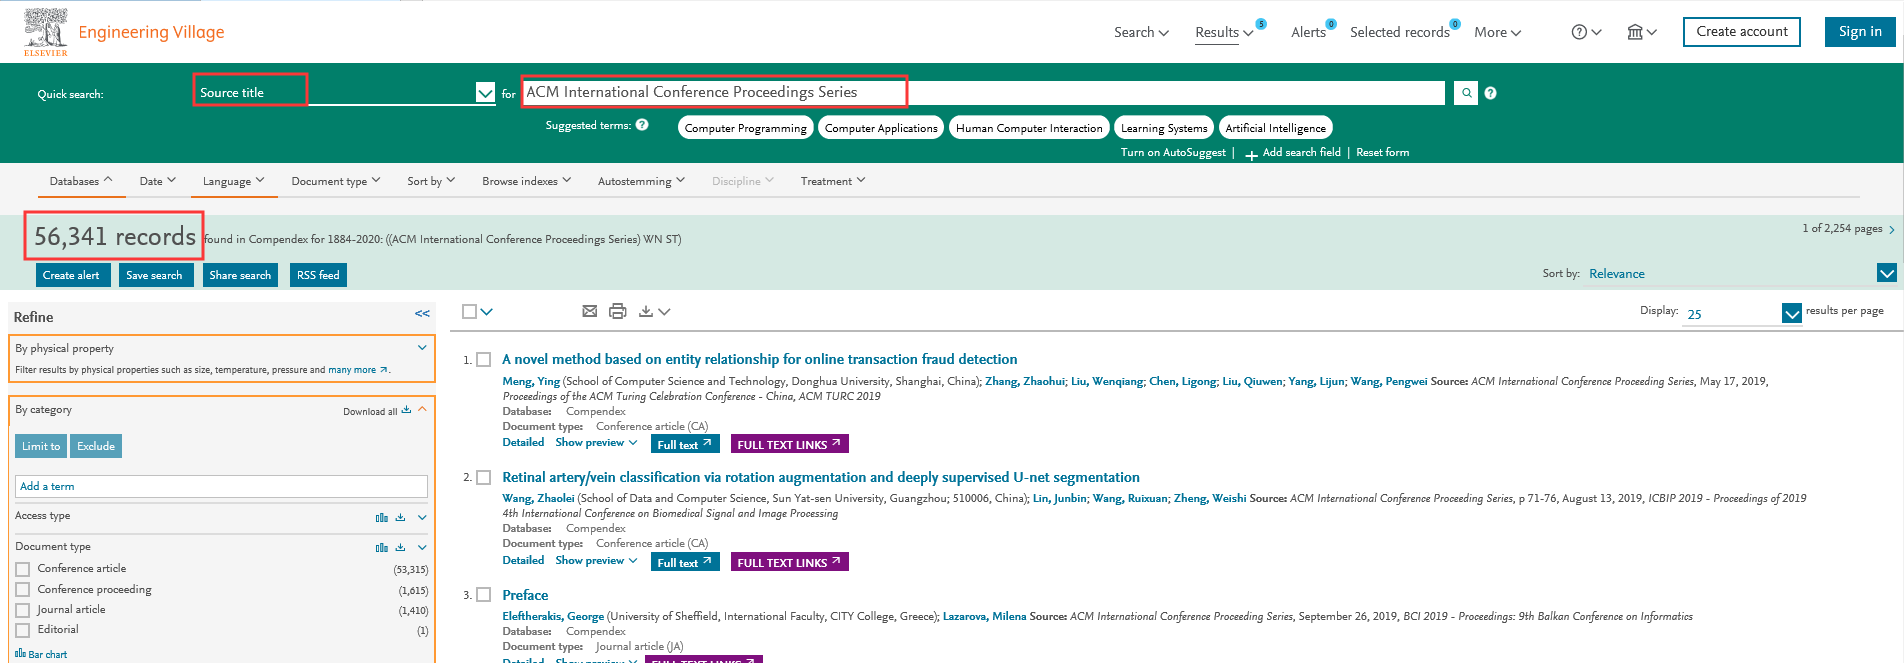Viewport: 1904px width, 663px height.
Task: Open the Autostemming menu
Action: (641, 181)
